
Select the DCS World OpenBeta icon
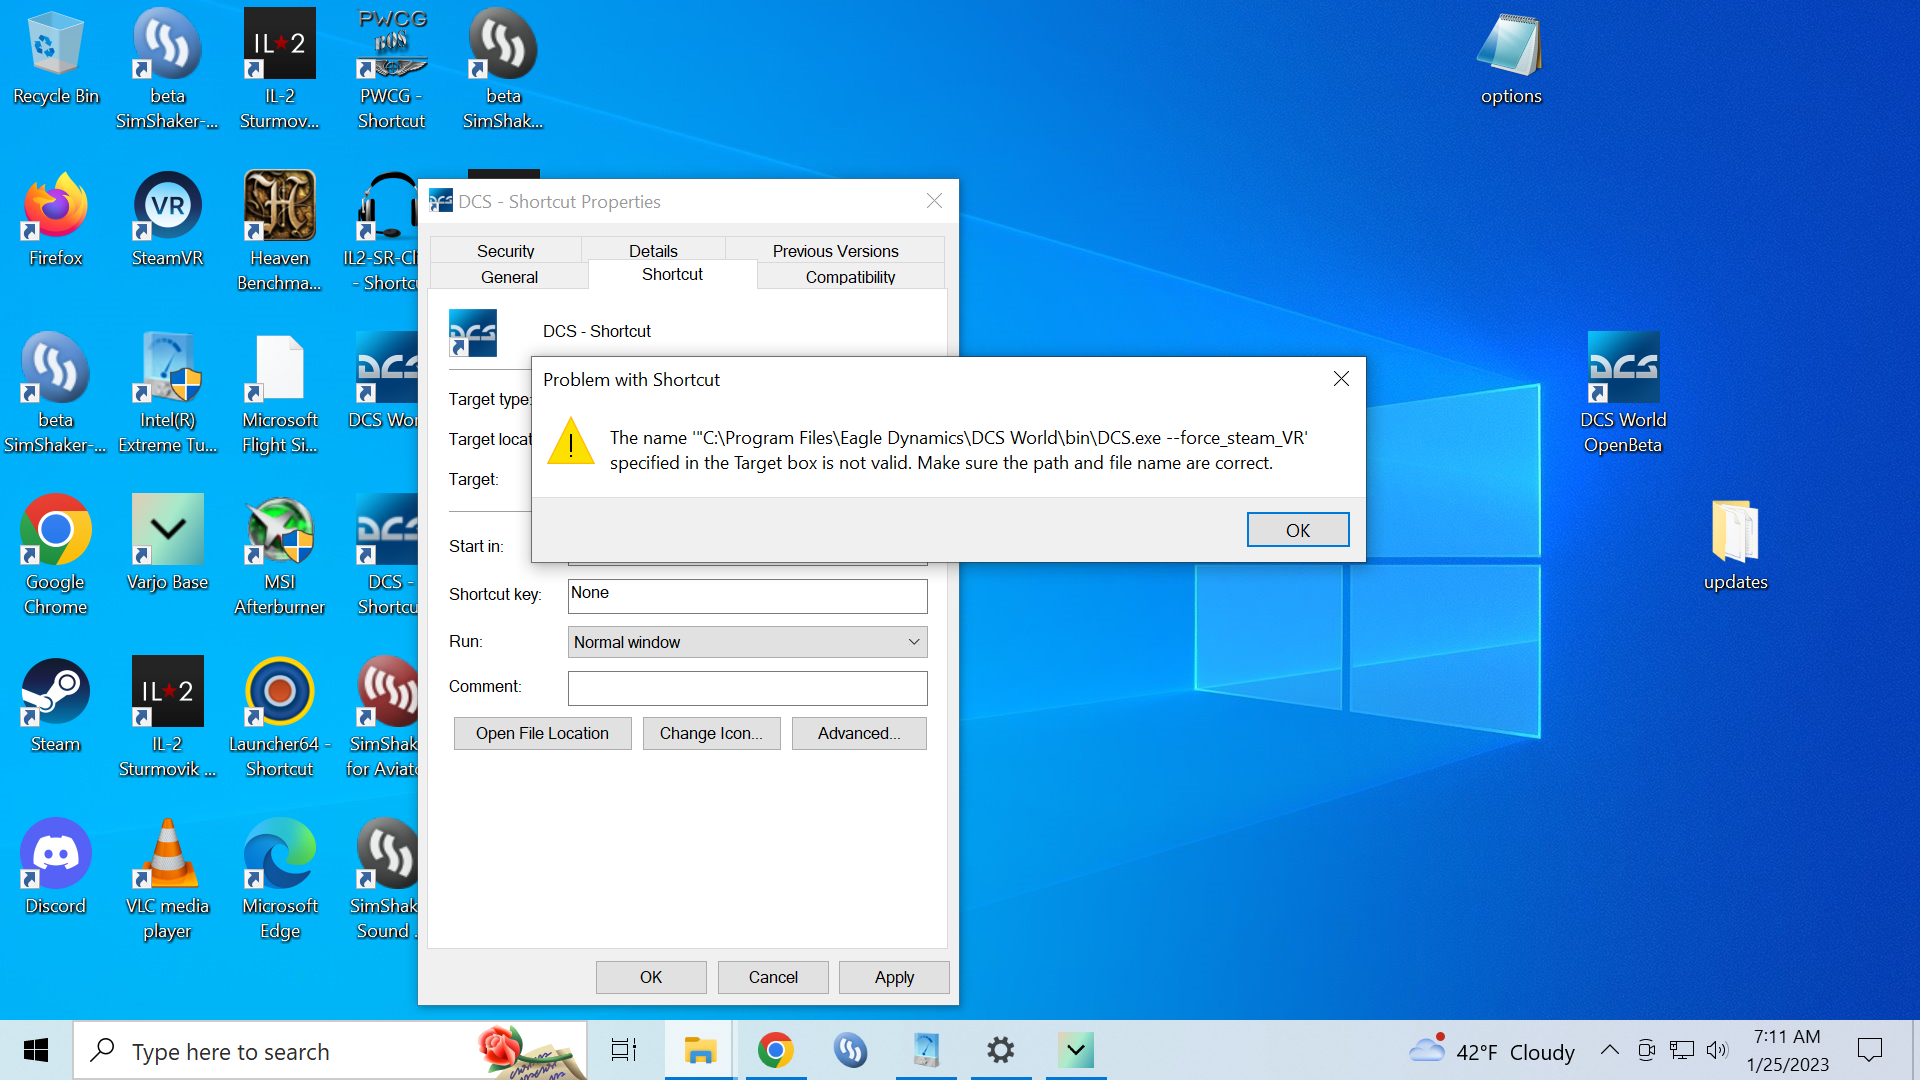[x=1623, y=394]
